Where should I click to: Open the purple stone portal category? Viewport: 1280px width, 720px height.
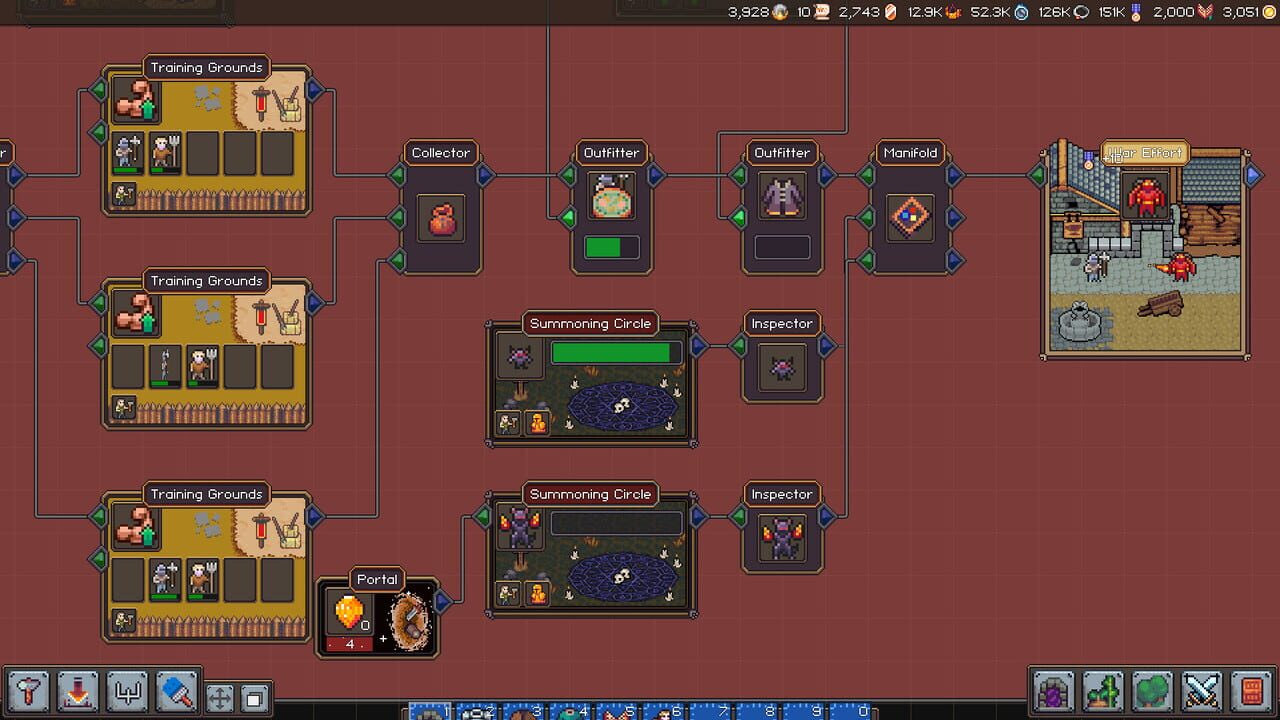tap(1054, 692)
